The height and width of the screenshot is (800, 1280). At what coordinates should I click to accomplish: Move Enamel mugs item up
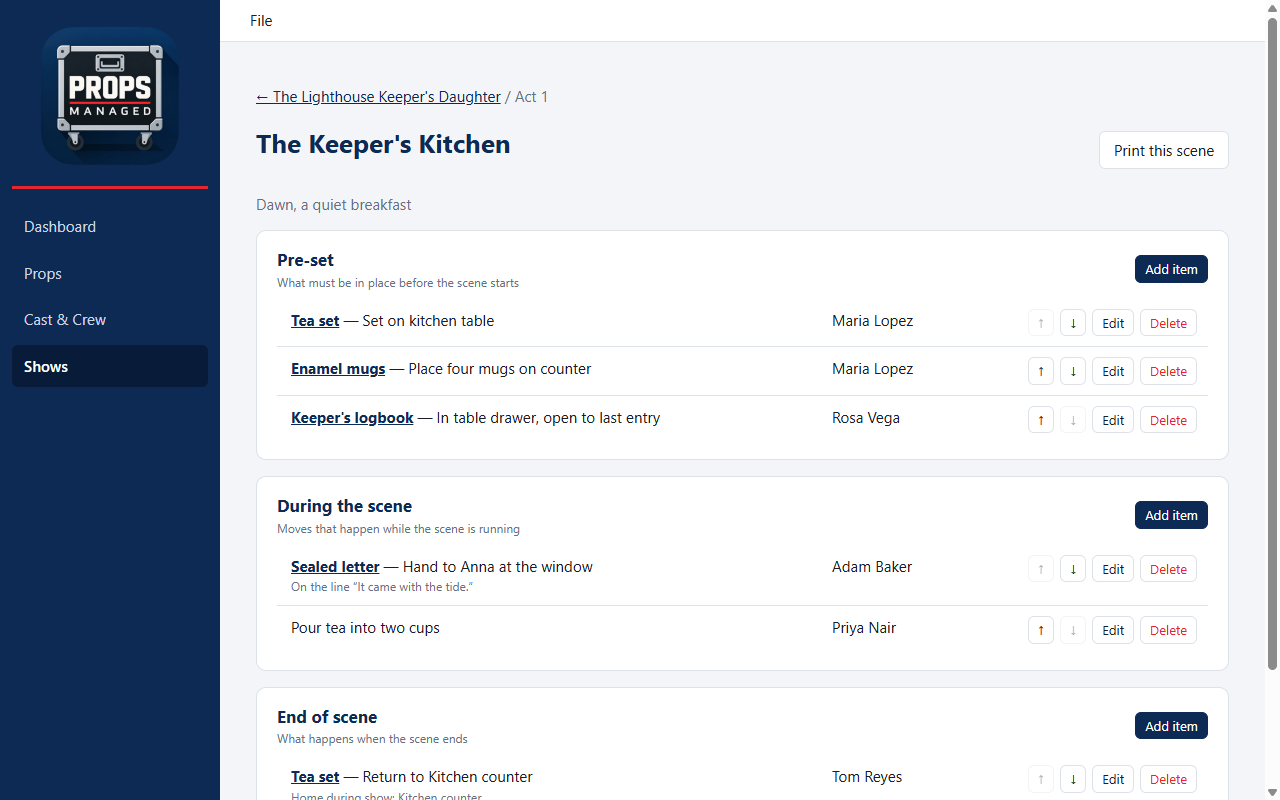tap(1041, 371)
